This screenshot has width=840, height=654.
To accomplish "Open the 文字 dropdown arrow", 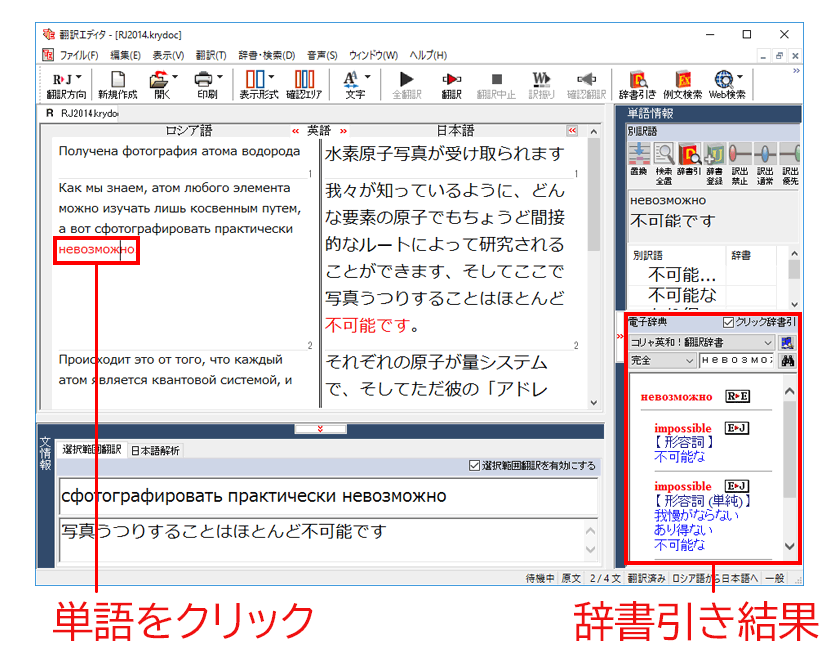I will [368, 77].
